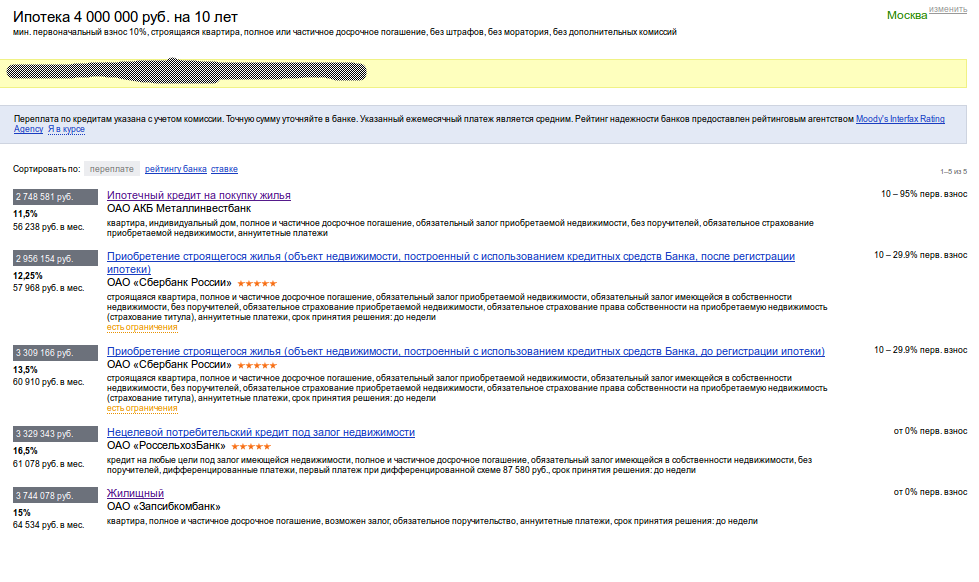This screenshot has height=582, width=979.
Task: Click ОАО «РоссельхозБанк» bank name
Action: click(x=166, y=446)
